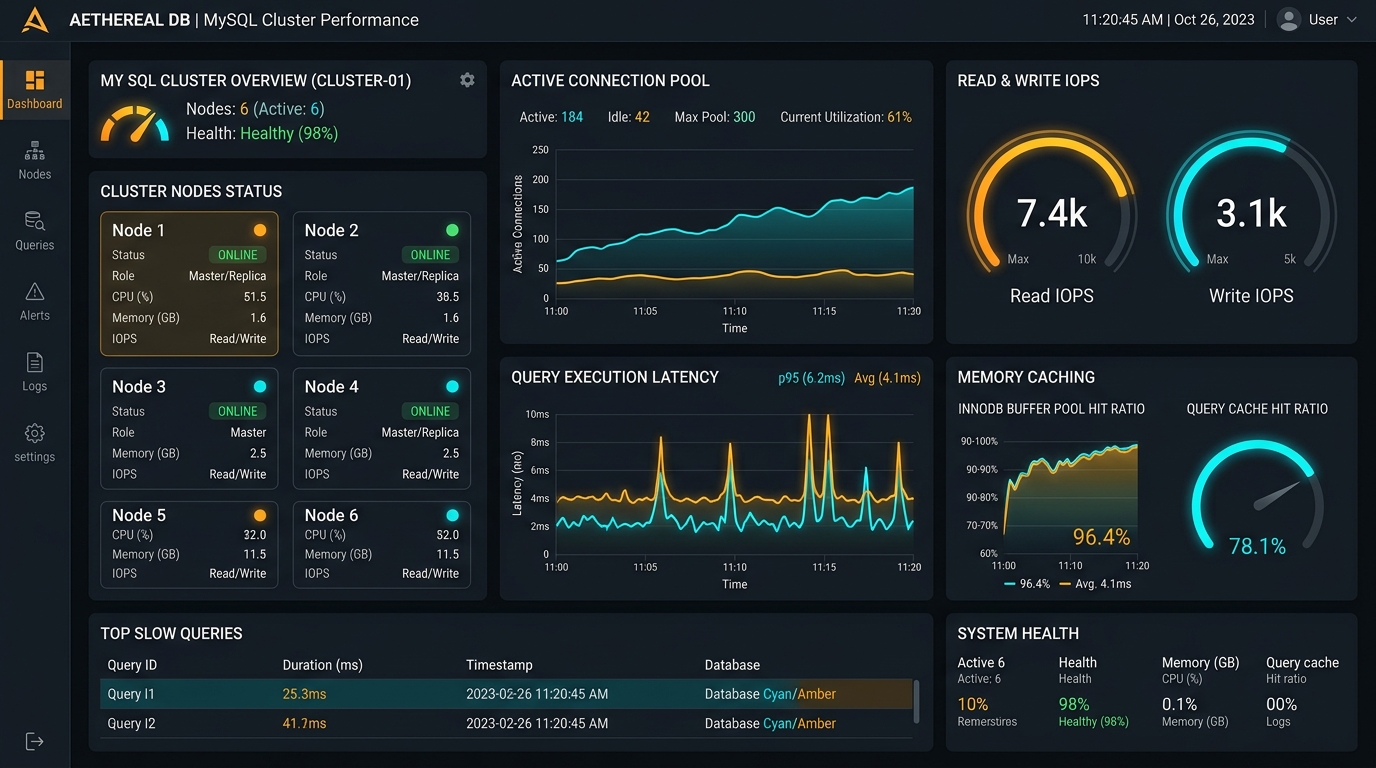Click System Health 98% value

click(x=1074, y=704)
